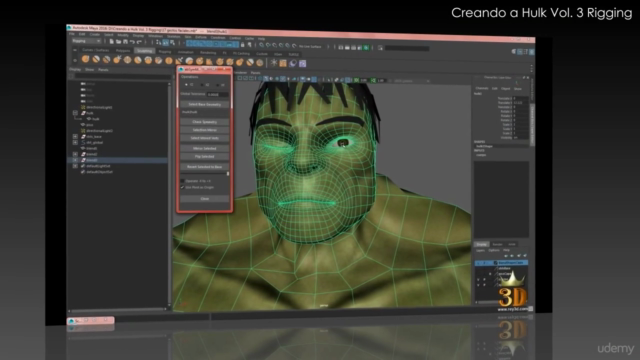Select the XY axis radio button
This screenshot has height=360, width=640.
218,85
